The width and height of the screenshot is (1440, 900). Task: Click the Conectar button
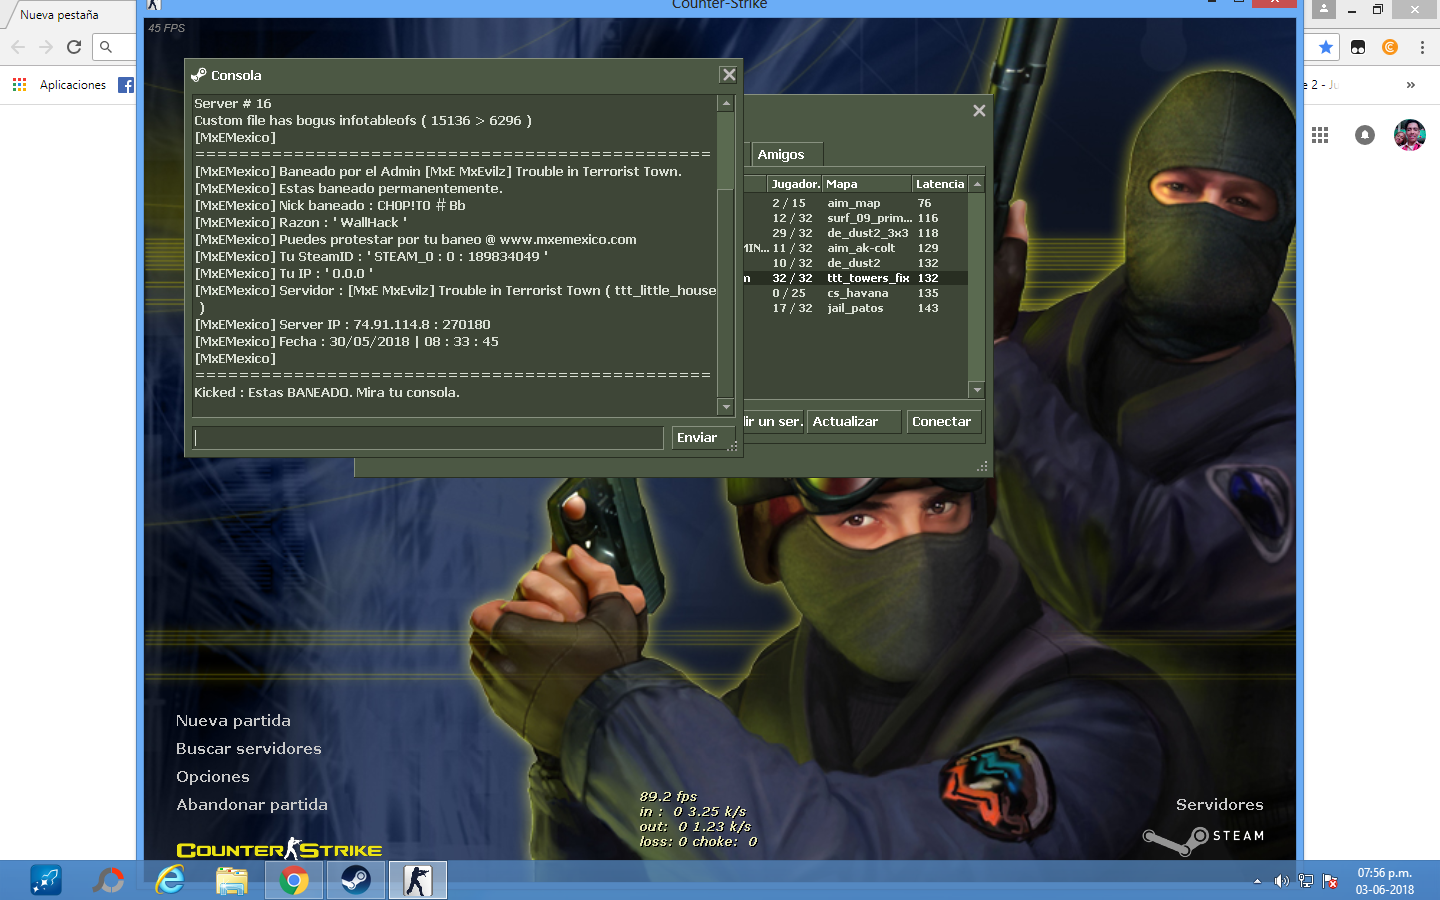944,422
